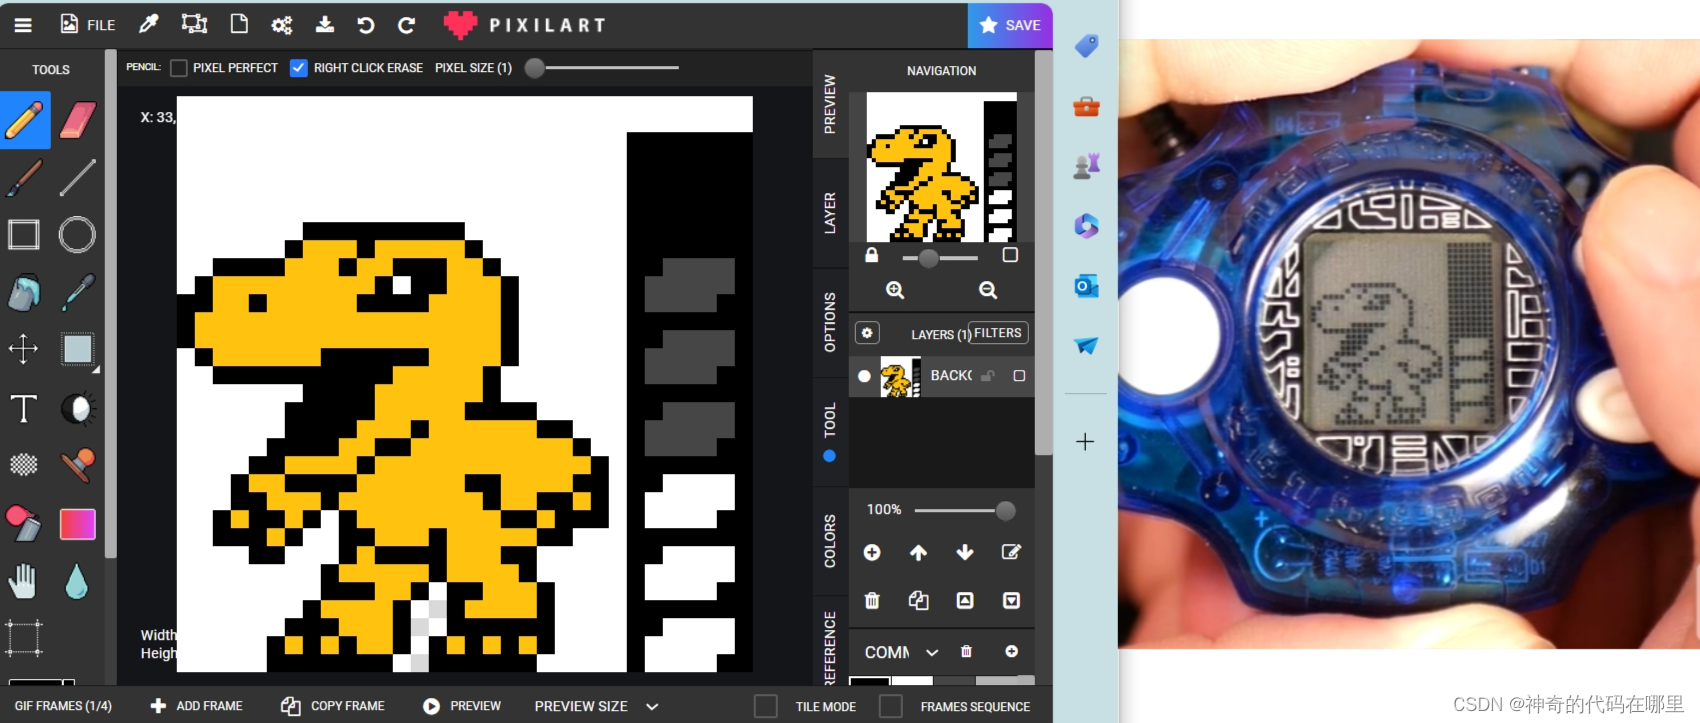The width and height of the screenshot is (1700, 723).
Task: Click the download image icon
Action: coord(325,24)
